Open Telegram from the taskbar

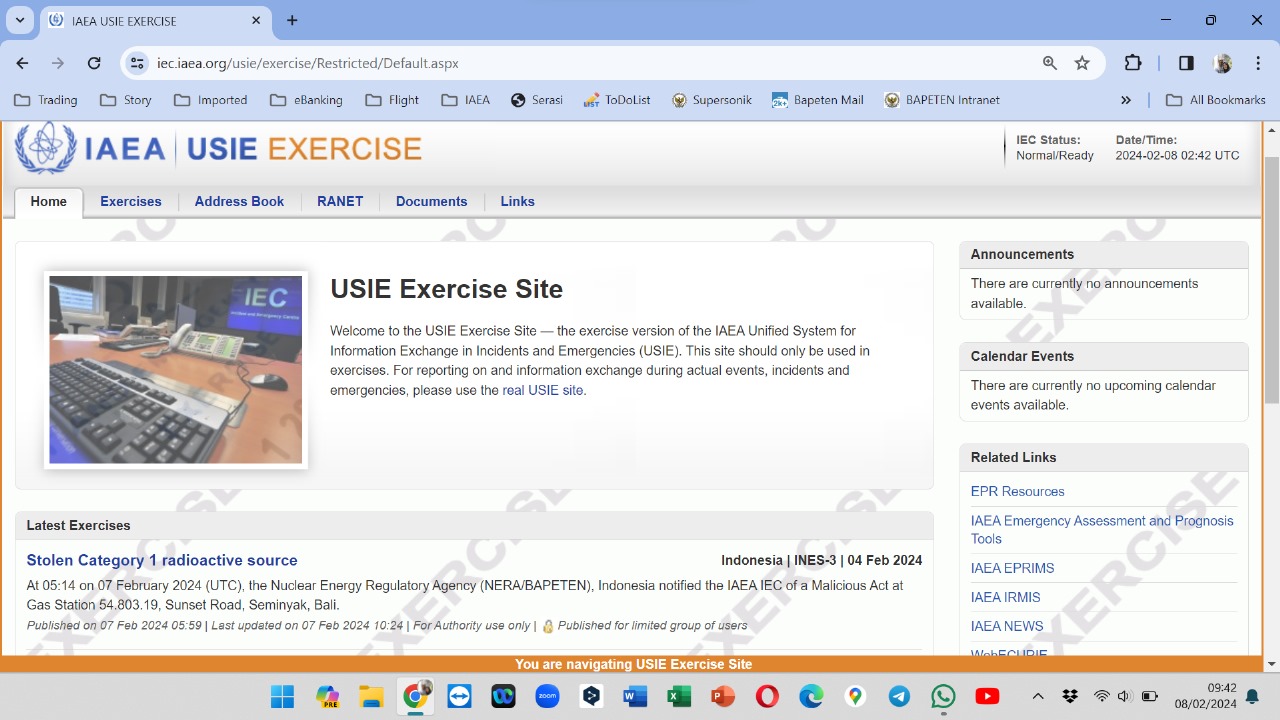click(x=899, y=696)
